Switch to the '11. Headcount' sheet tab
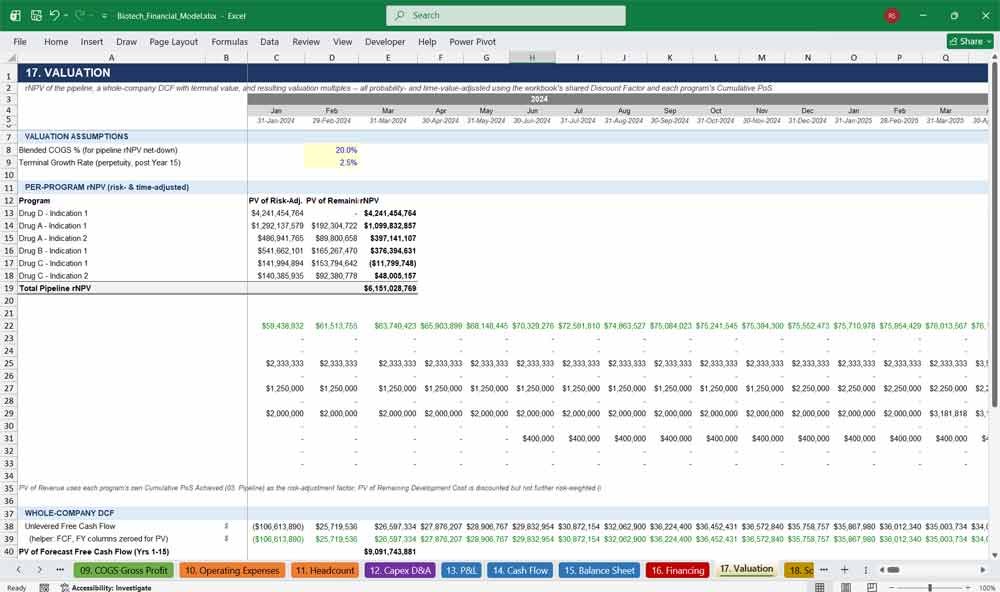1000x592 pixels. (325, 570)
